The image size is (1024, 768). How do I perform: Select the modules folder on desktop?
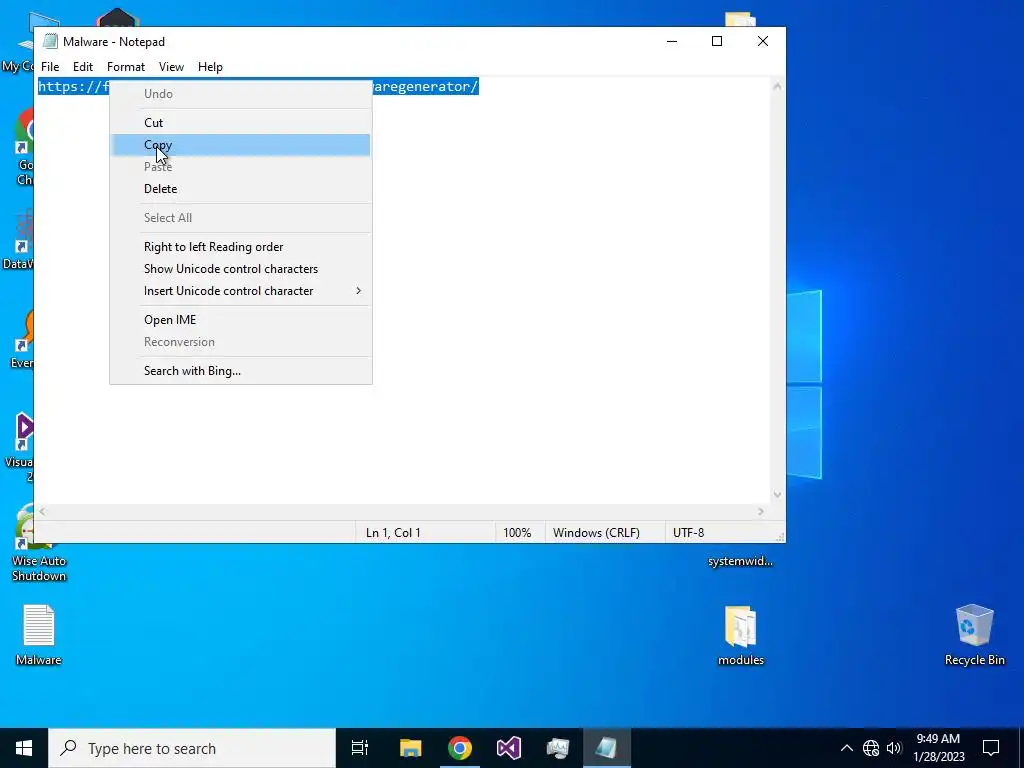point(741,634)
